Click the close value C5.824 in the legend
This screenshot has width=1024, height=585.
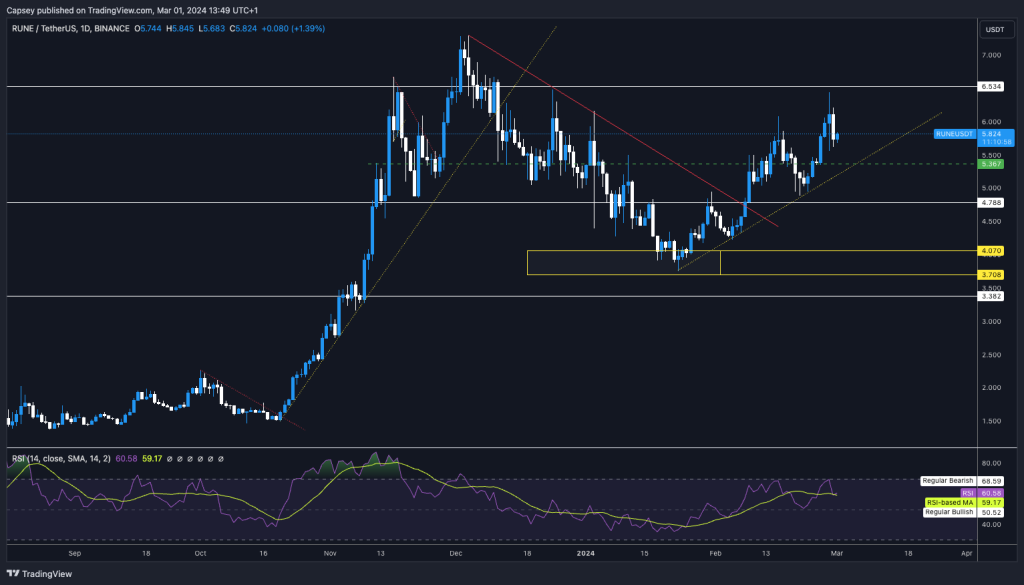pyautogui.click(x=243, y=29)
